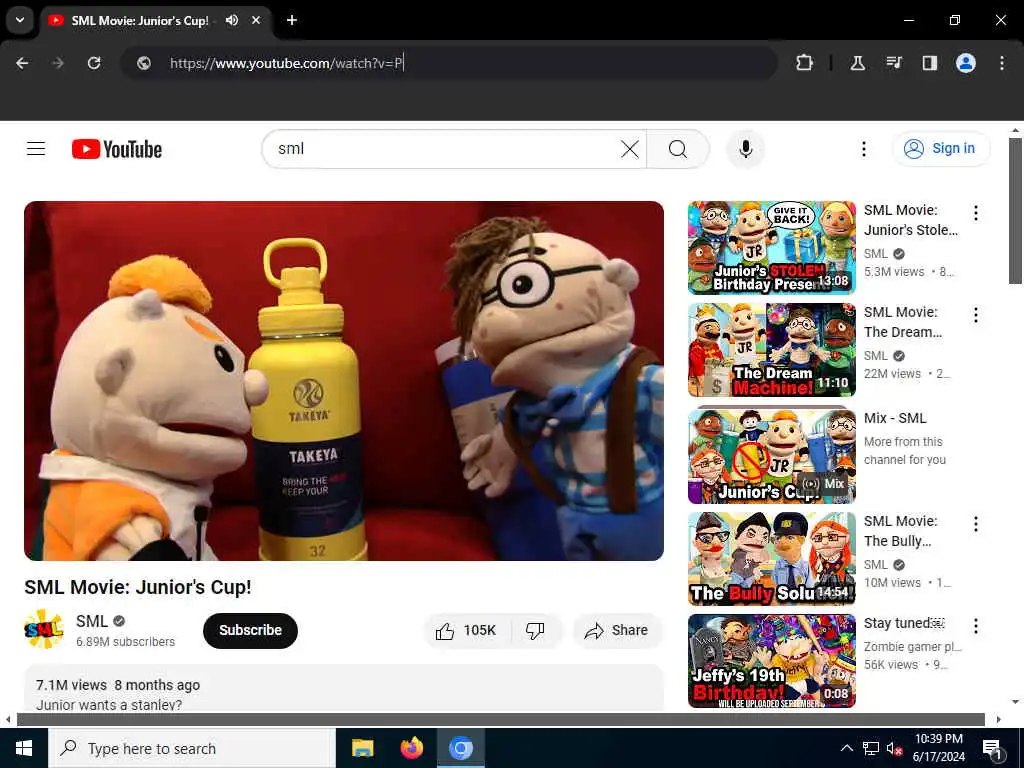
Task: Open the taskbar clock and date
Action: (938, 748)
